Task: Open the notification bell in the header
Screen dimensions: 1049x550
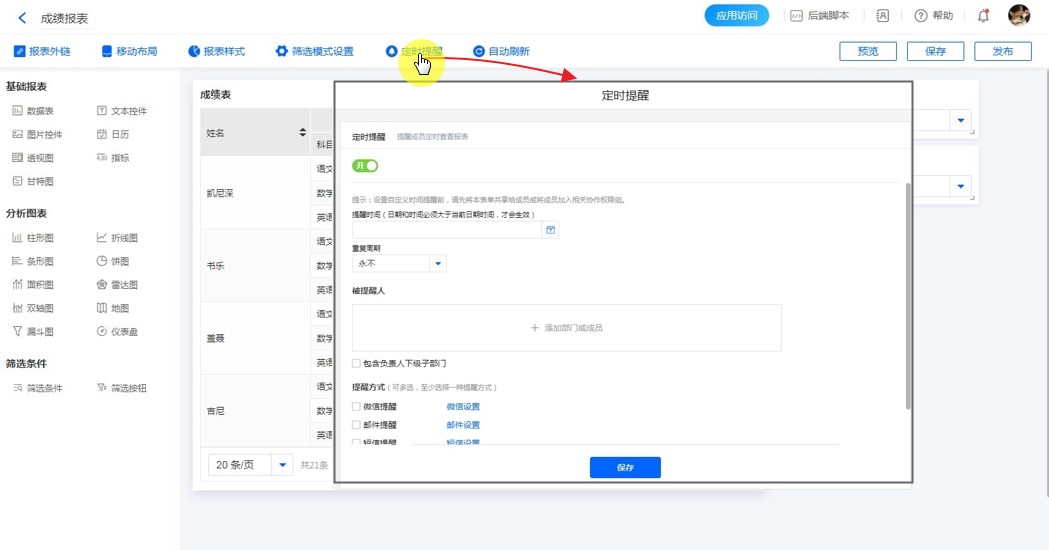Action: [983, 16]
